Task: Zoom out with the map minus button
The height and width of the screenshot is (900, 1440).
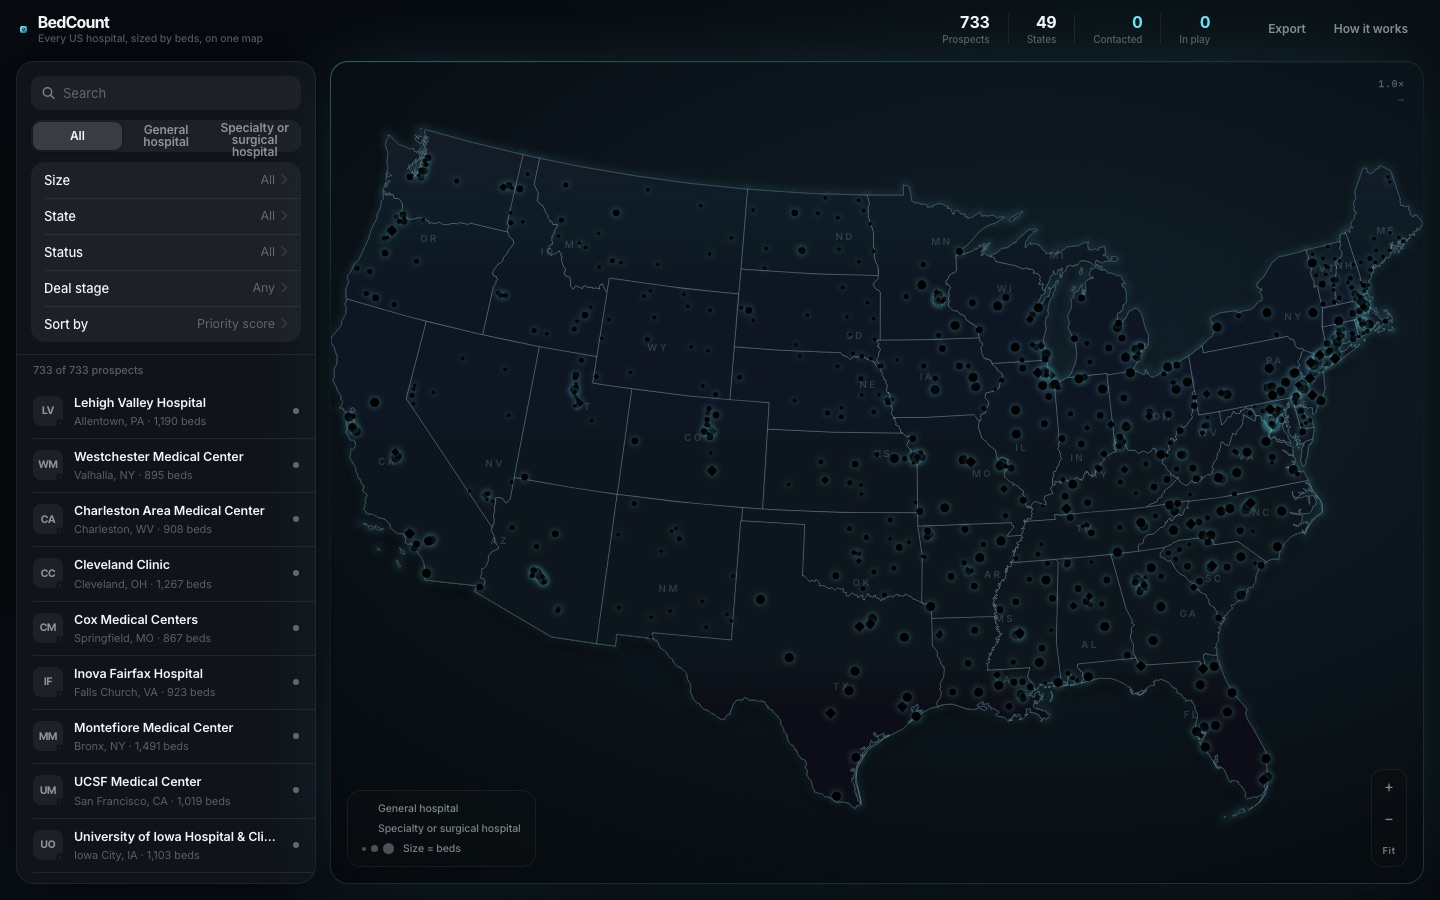Action: pyautogui.click(x=1388, y=819)
